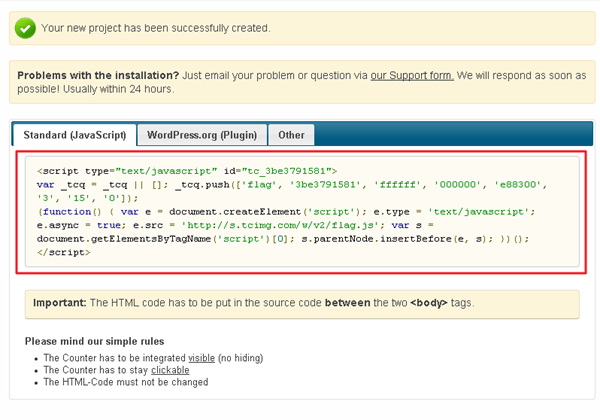Open the Support form link
Screen dimensions: 600x420
[x=412, y=75]
